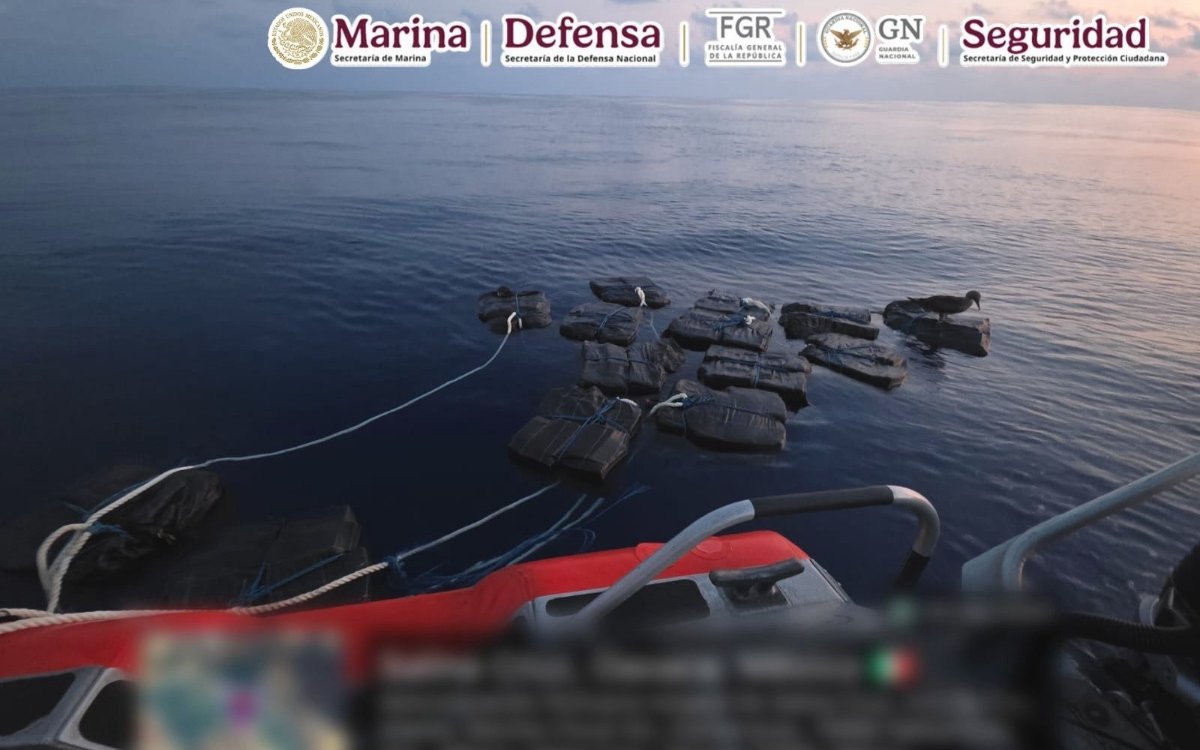The width and height of the screenshot is (1200, 750).
Task: Click the Secretaría de la Defensa Nacional subtitle
Action: 580,59
